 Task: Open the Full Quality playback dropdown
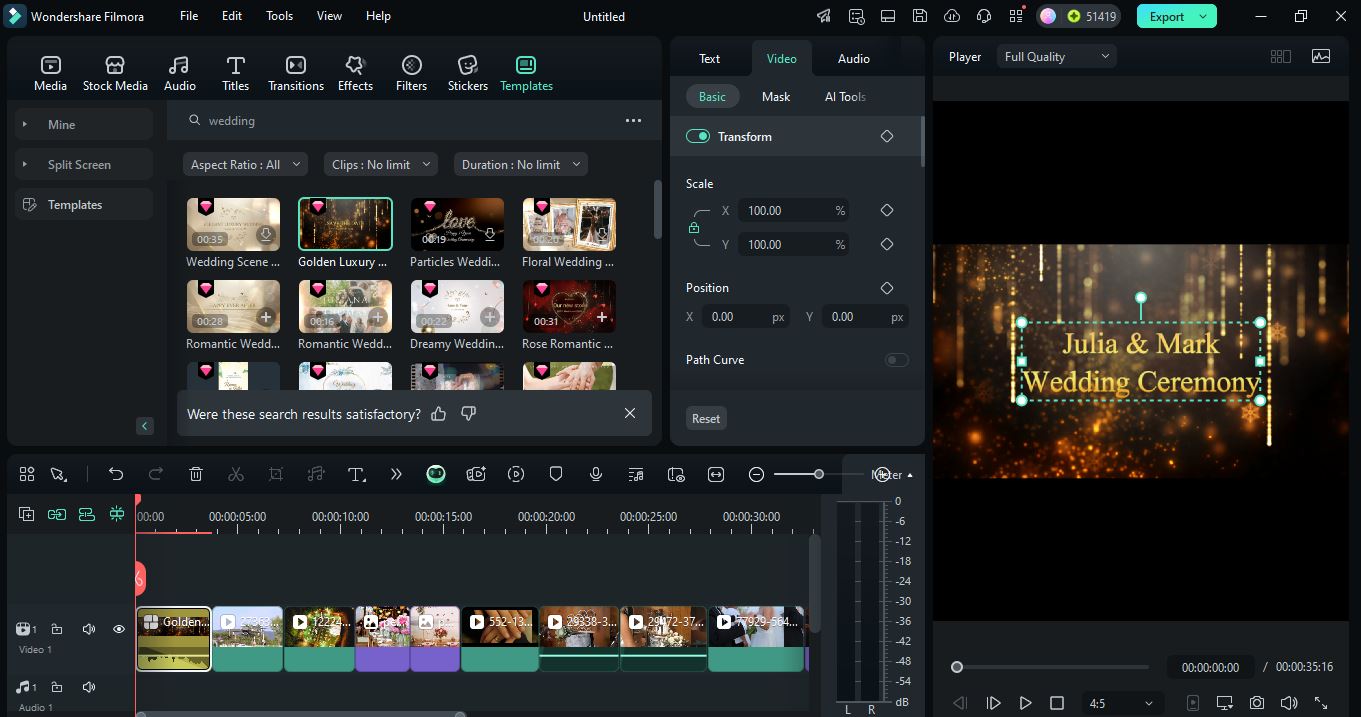pyautogui.click(x=1056, y=56)
